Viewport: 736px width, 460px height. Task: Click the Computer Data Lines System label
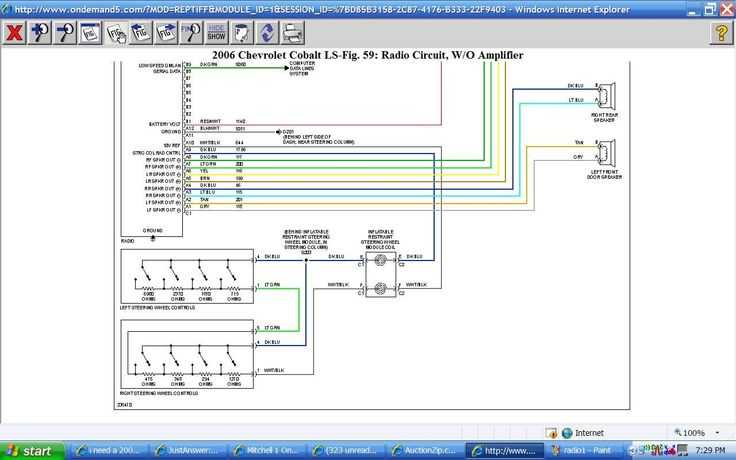302,69
